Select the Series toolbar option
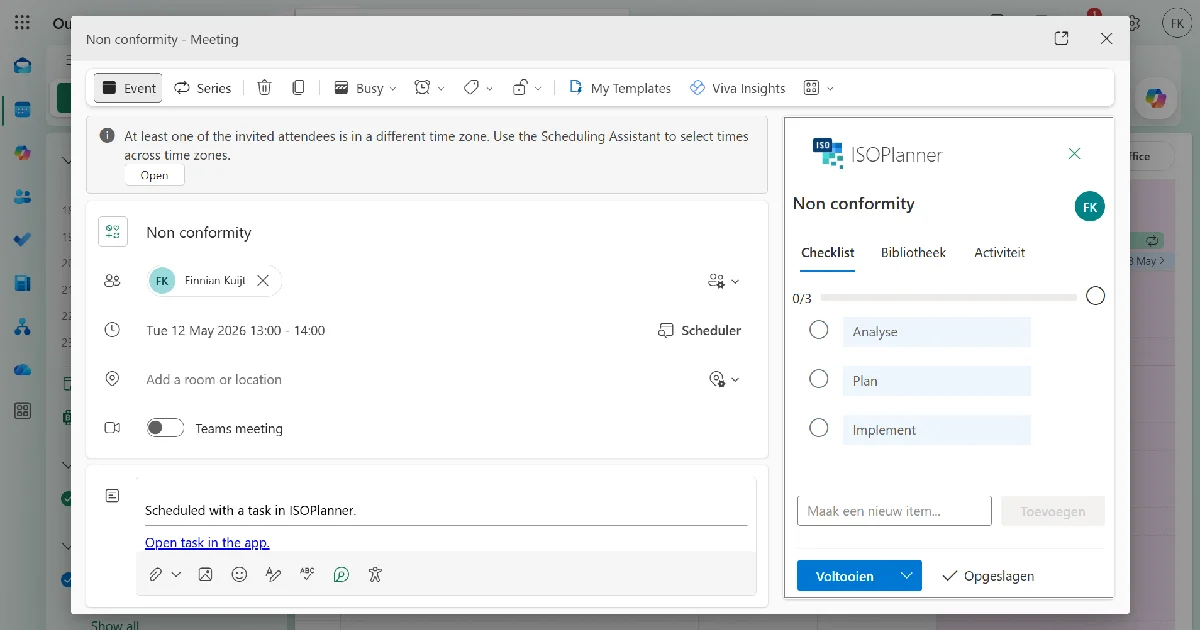Image resolution: width=1200 pixels, height=630 pixels. tap(203, 88)
